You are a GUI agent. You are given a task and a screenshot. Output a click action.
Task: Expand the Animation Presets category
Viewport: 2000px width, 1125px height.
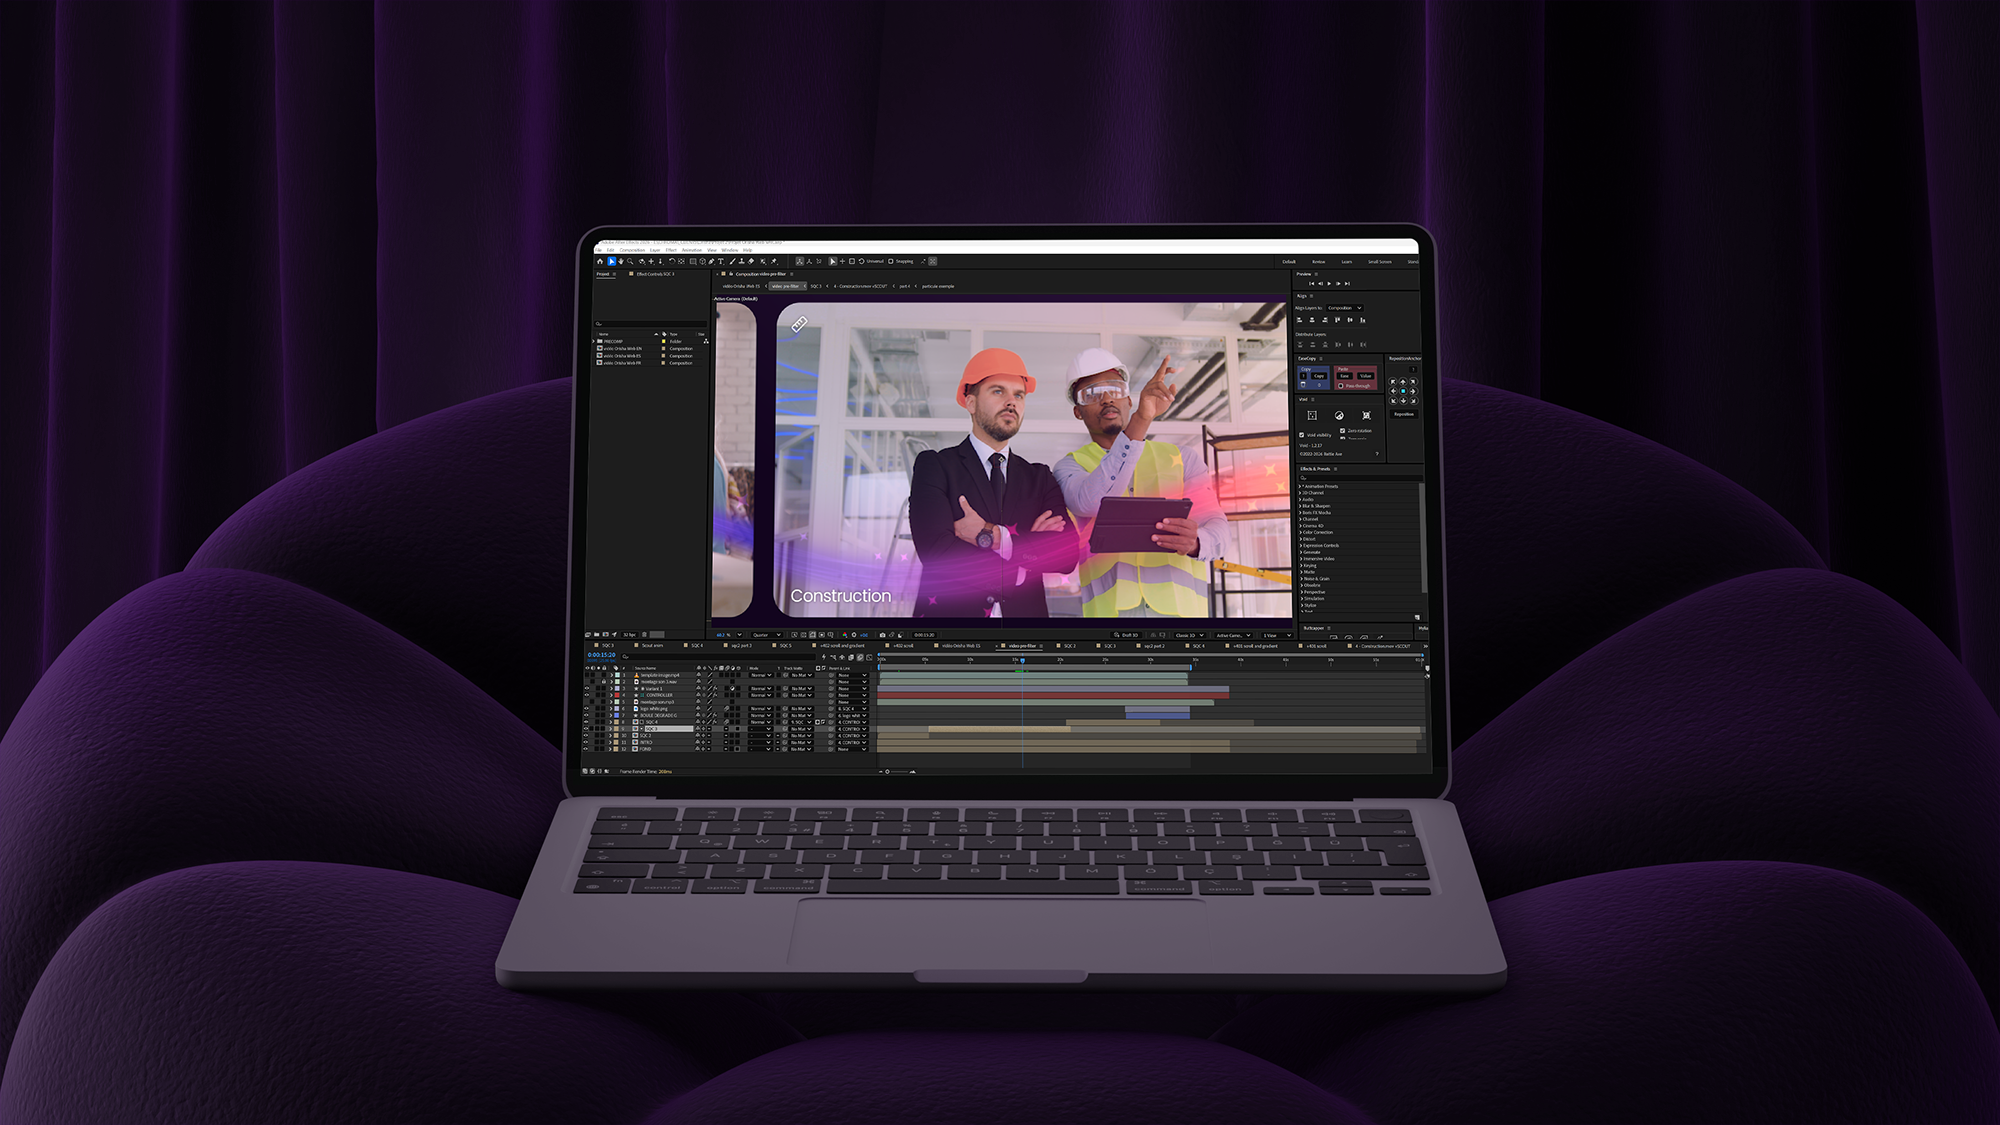[1300, 487]
